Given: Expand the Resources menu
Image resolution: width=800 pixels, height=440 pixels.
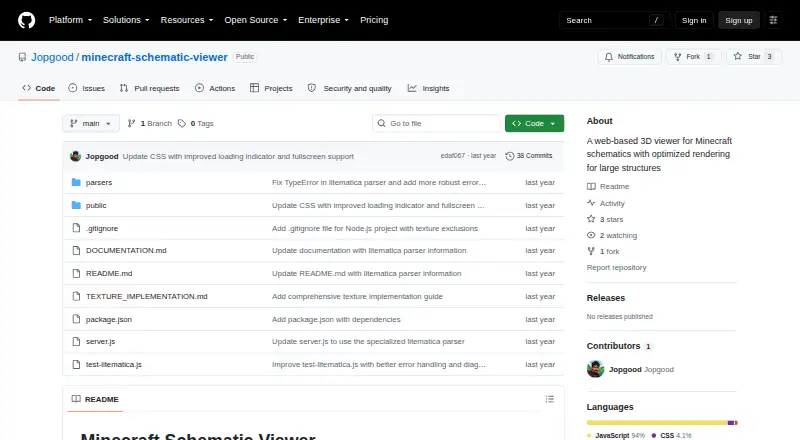Looking at the screenshot, I should 187,20.
